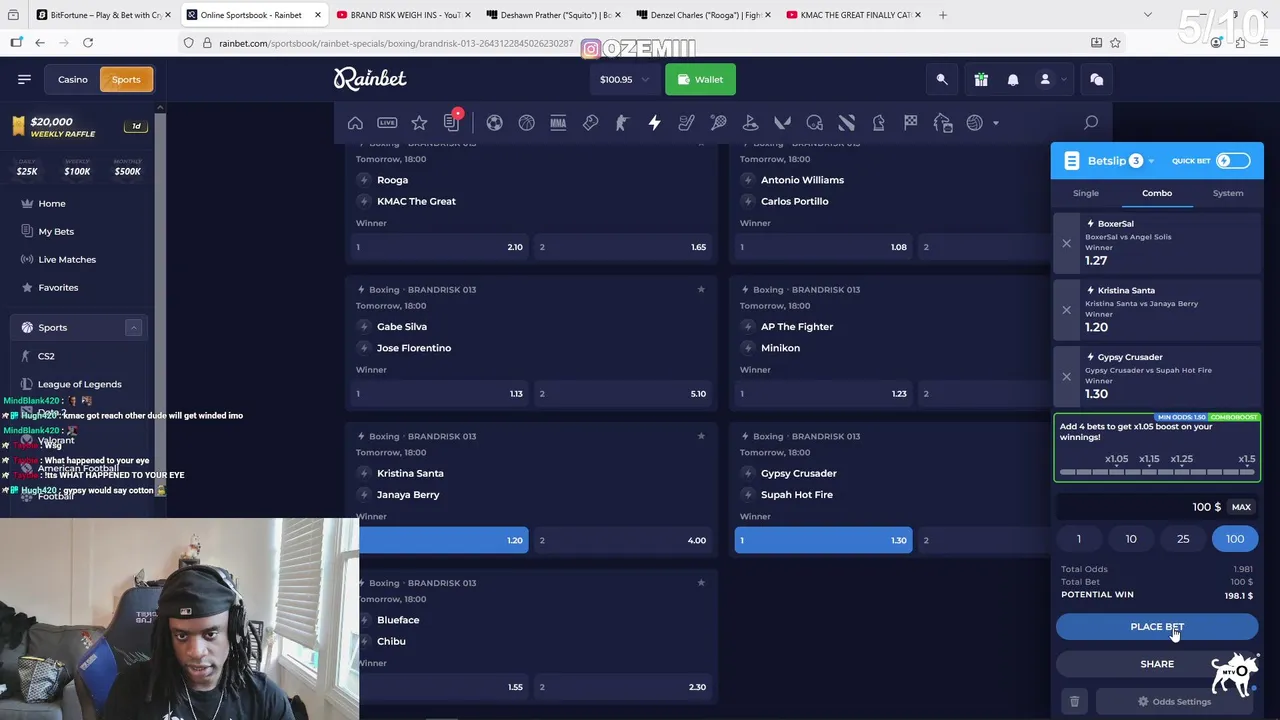Image resolution: width=1280 pixels, height=720 pixels.
Task: Switch to Sports mode
Action: click(126, 79)
